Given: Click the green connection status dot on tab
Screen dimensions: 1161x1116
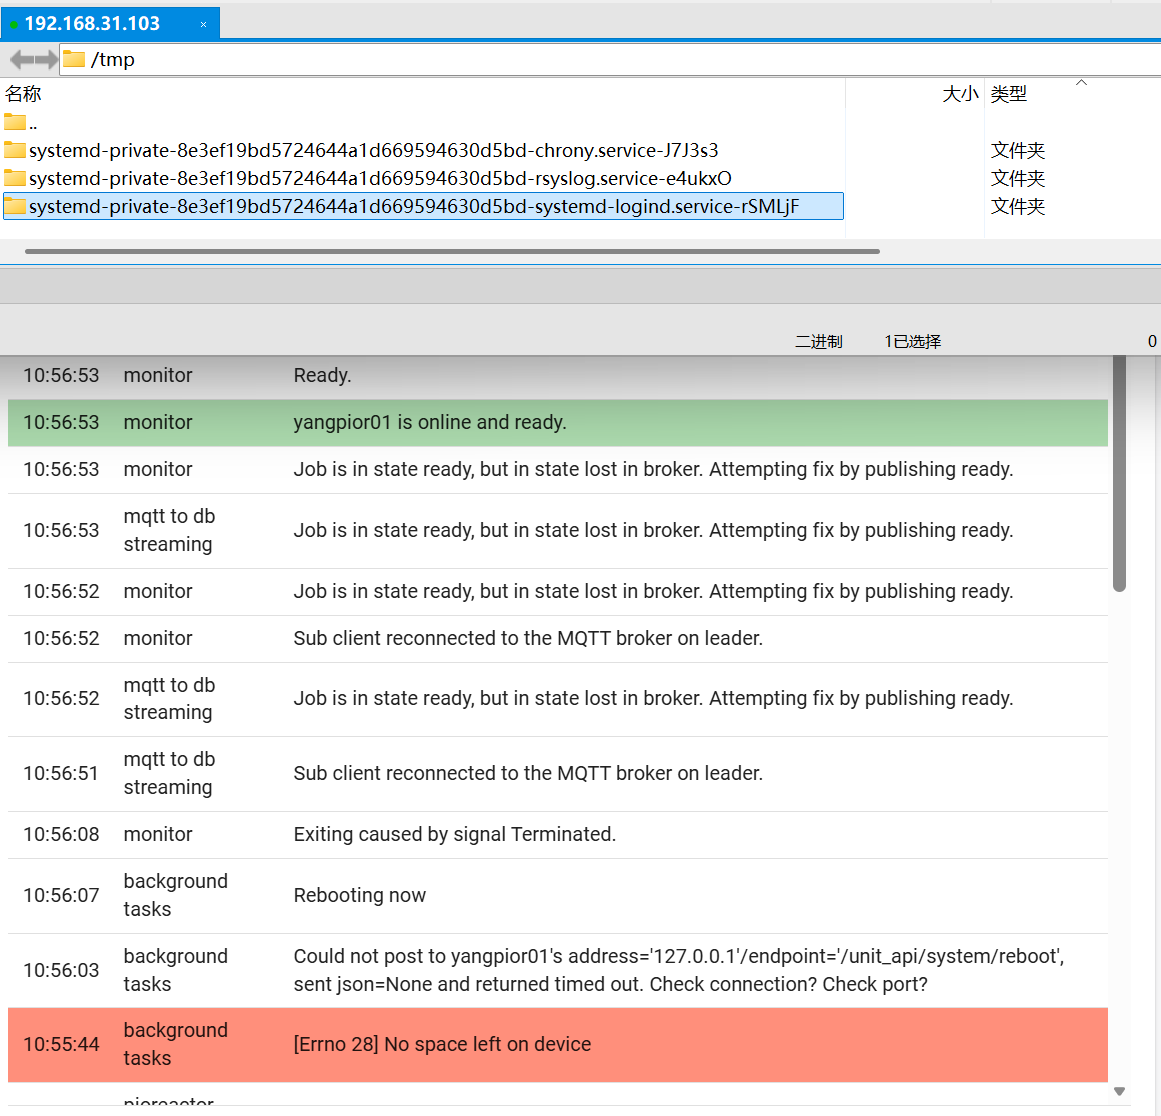Looking at the screenshot, I should coord(13,24).
